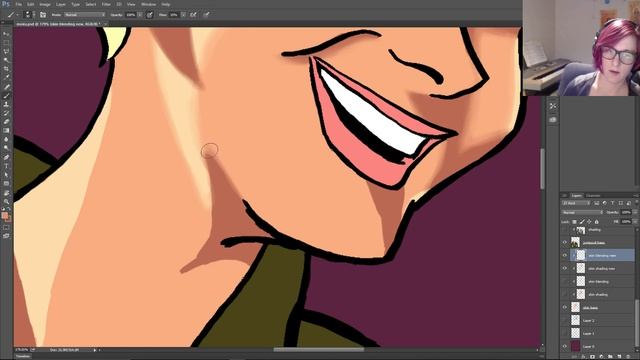Show the skin shading layer
The height and width of the screenshot is (360, 640).
click(x=565, y=295)
